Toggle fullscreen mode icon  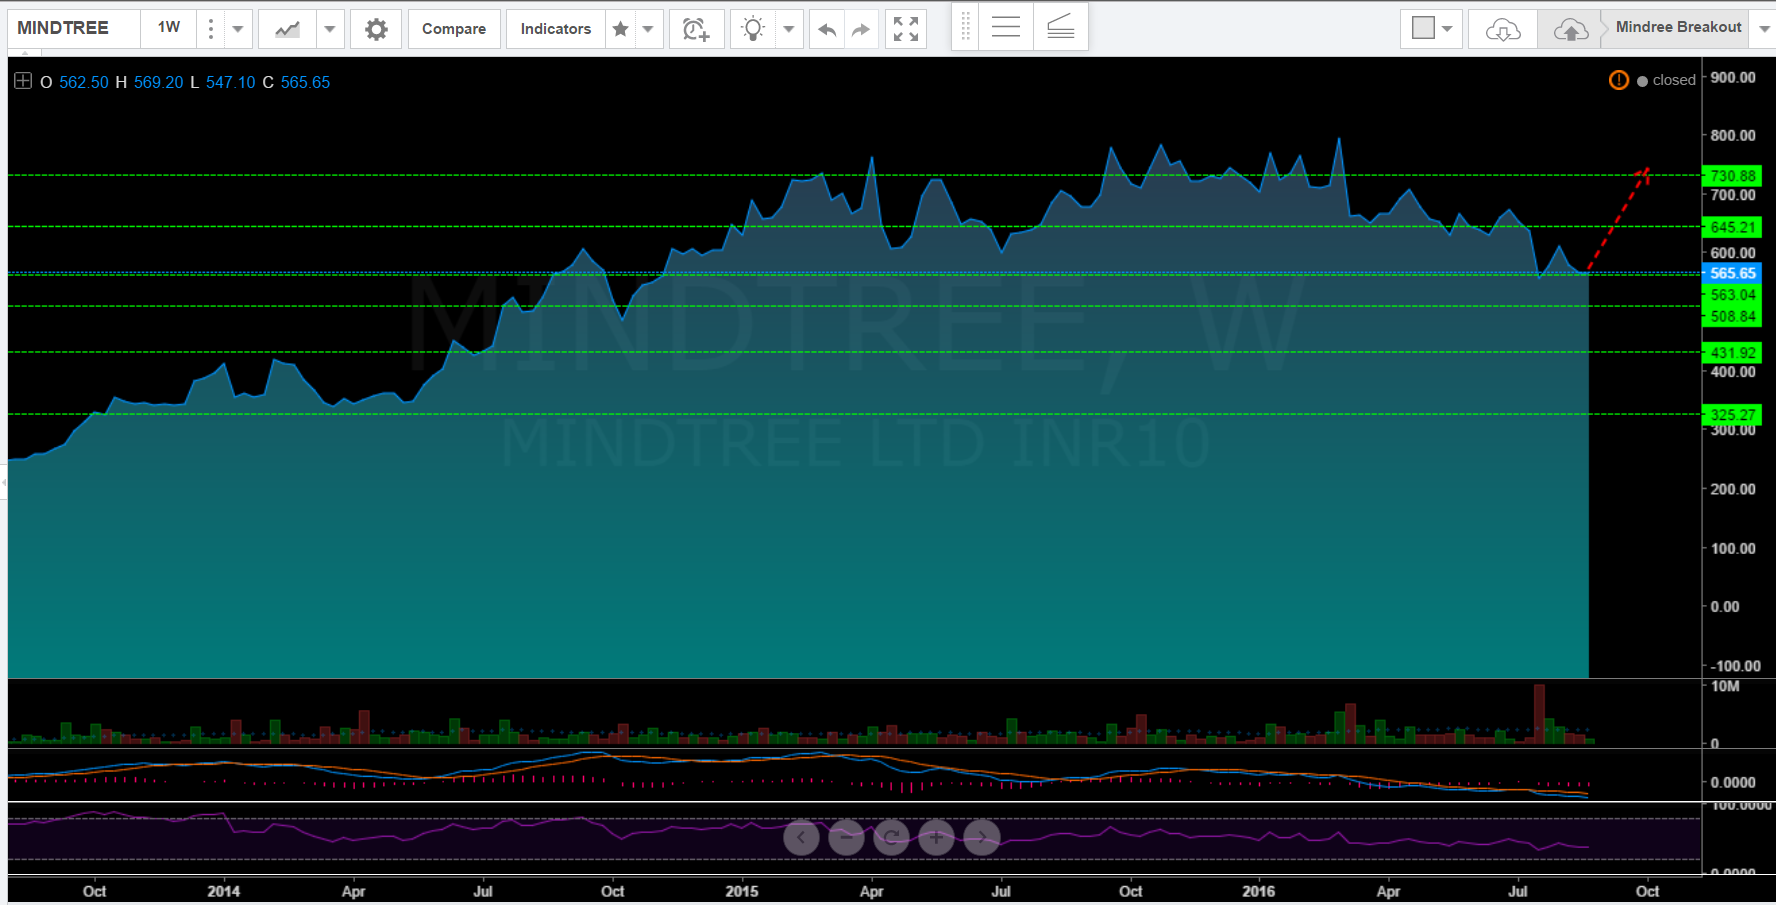click(x=906, y=29)
